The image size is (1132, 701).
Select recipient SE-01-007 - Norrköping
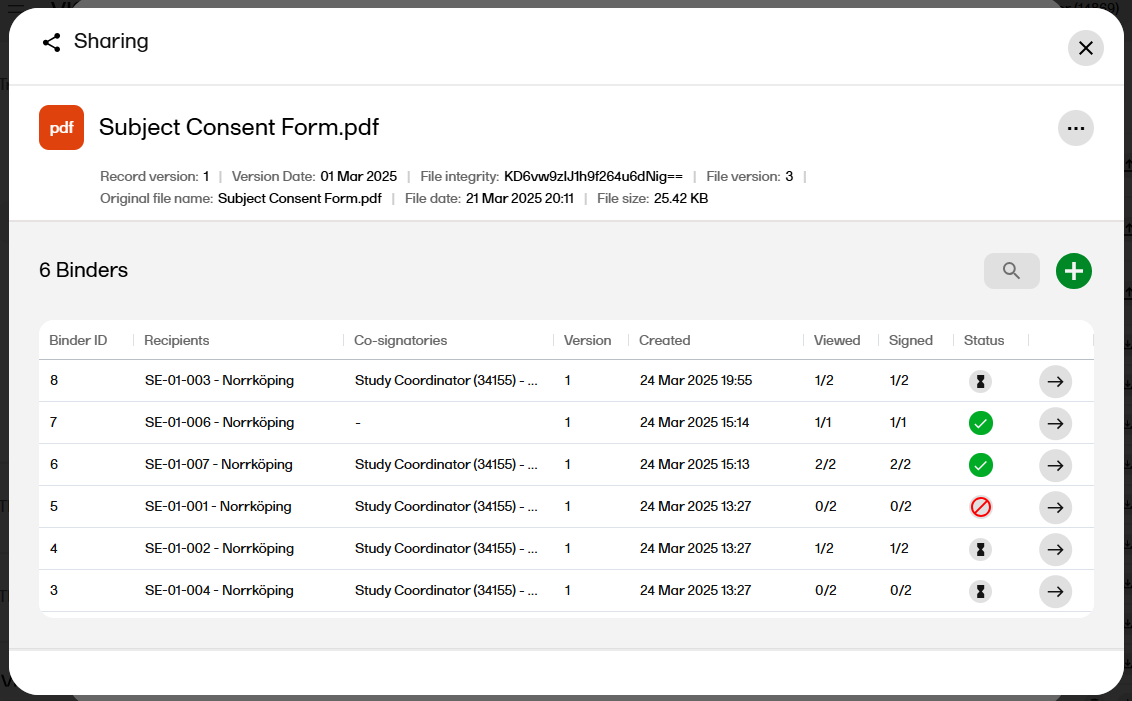point(218,465)
